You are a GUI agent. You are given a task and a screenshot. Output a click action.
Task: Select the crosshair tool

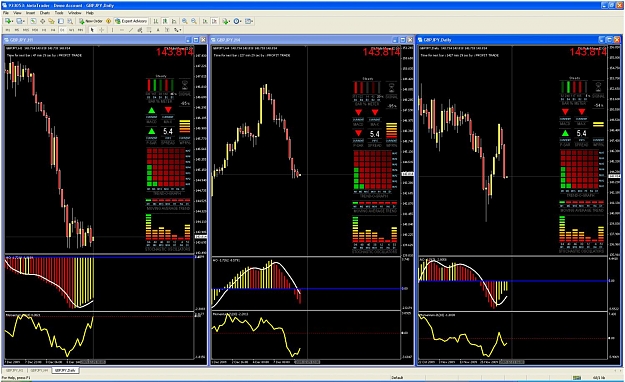[101, 30]
